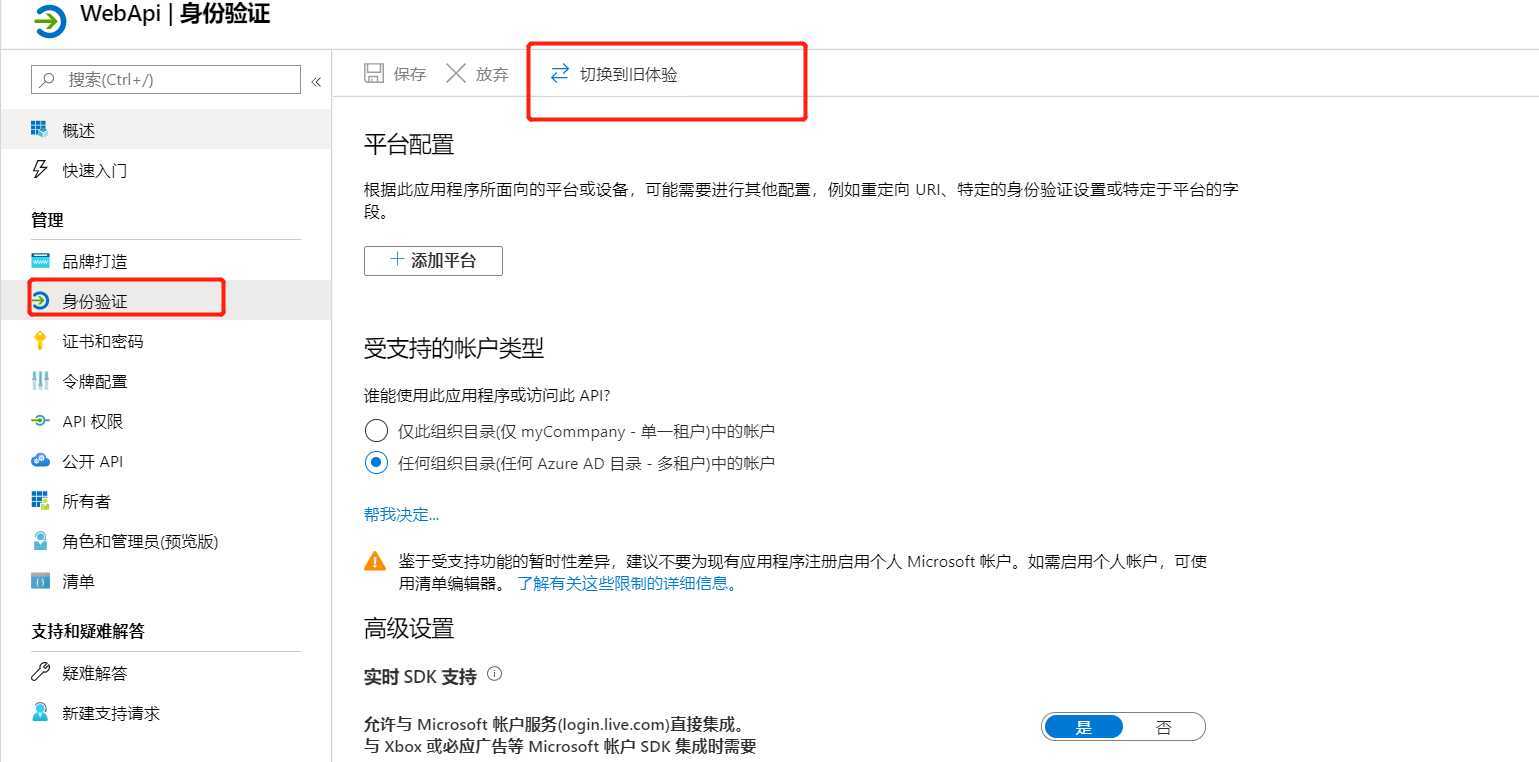Screen dimensions: 1539x762
Task: Click the 放弃 X icon
Action: click(x=456, y=73)
